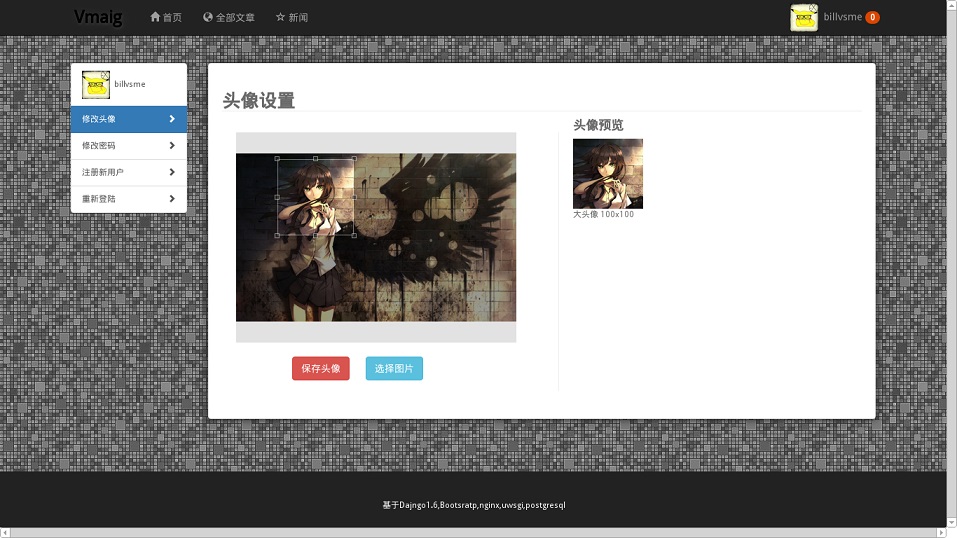Open the billvsme user menu in navbar

coord(842,17)
